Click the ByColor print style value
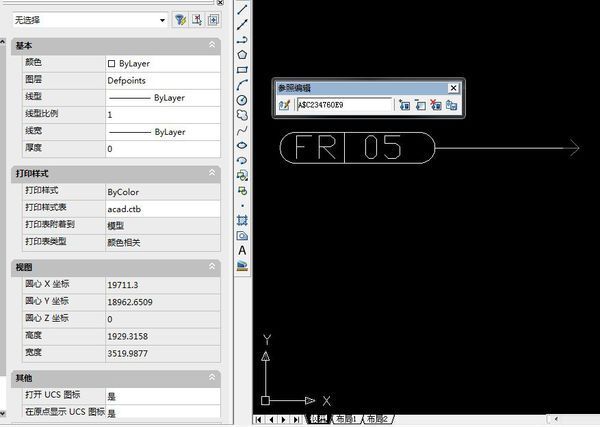 163,192
